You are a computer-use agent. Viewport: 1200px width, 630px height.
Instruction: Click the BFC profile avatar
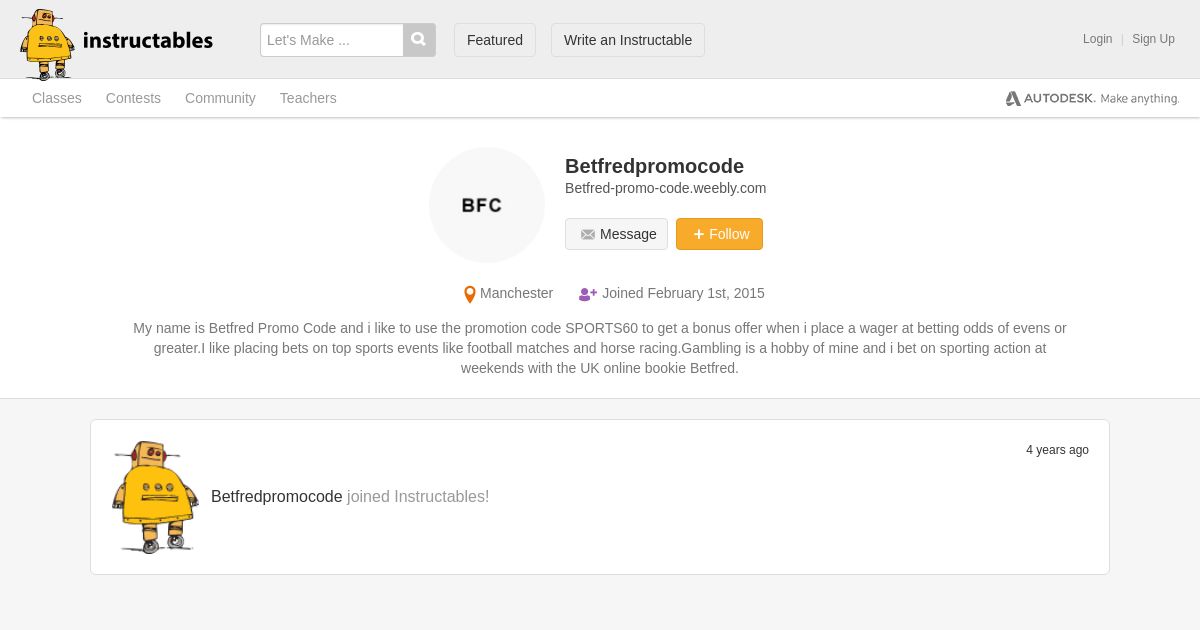point(487,205)
